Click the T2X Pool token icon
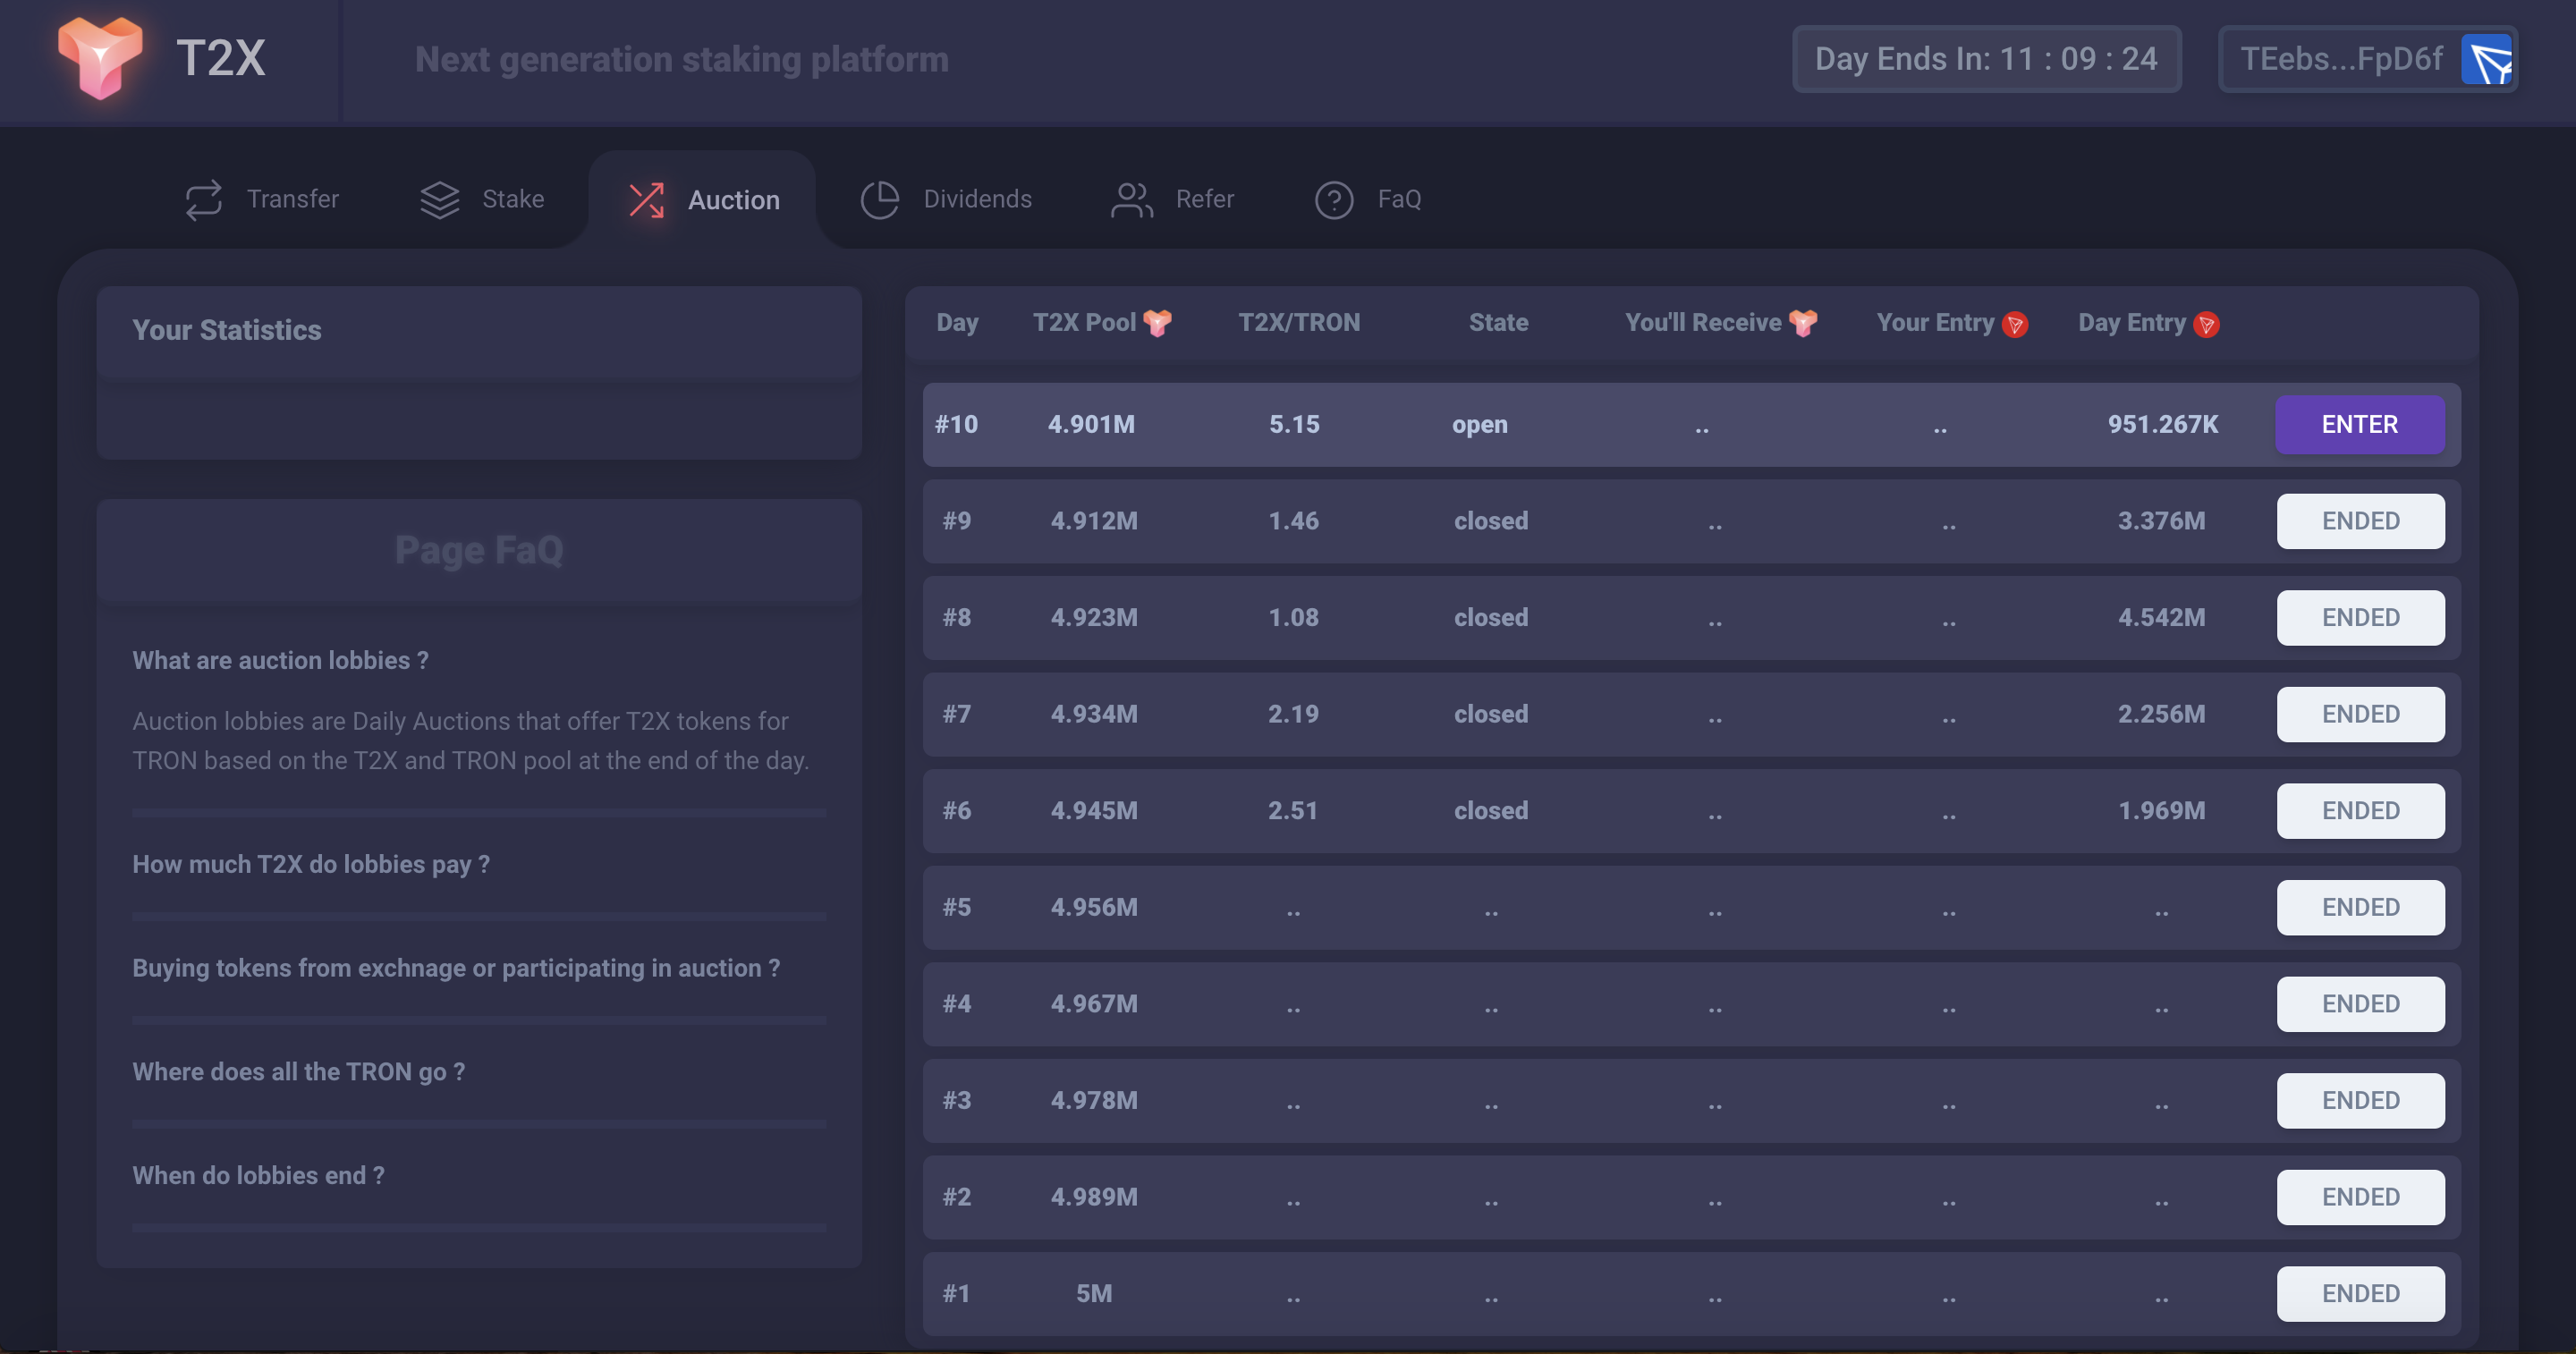Image resolution: width=2576 pixels, height=1354 pixels. click(1158, 323)
